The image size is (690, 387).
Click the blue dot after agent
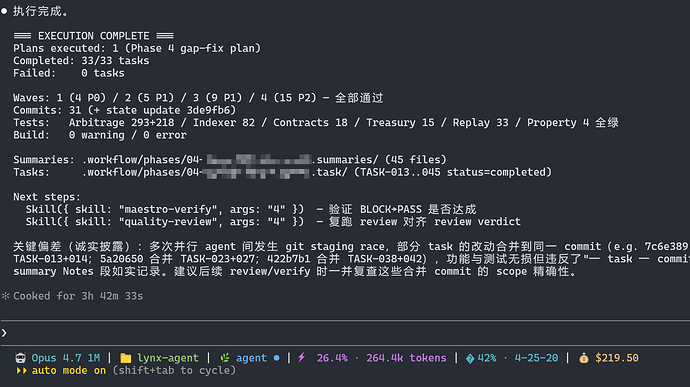click(x=276, y=358)
